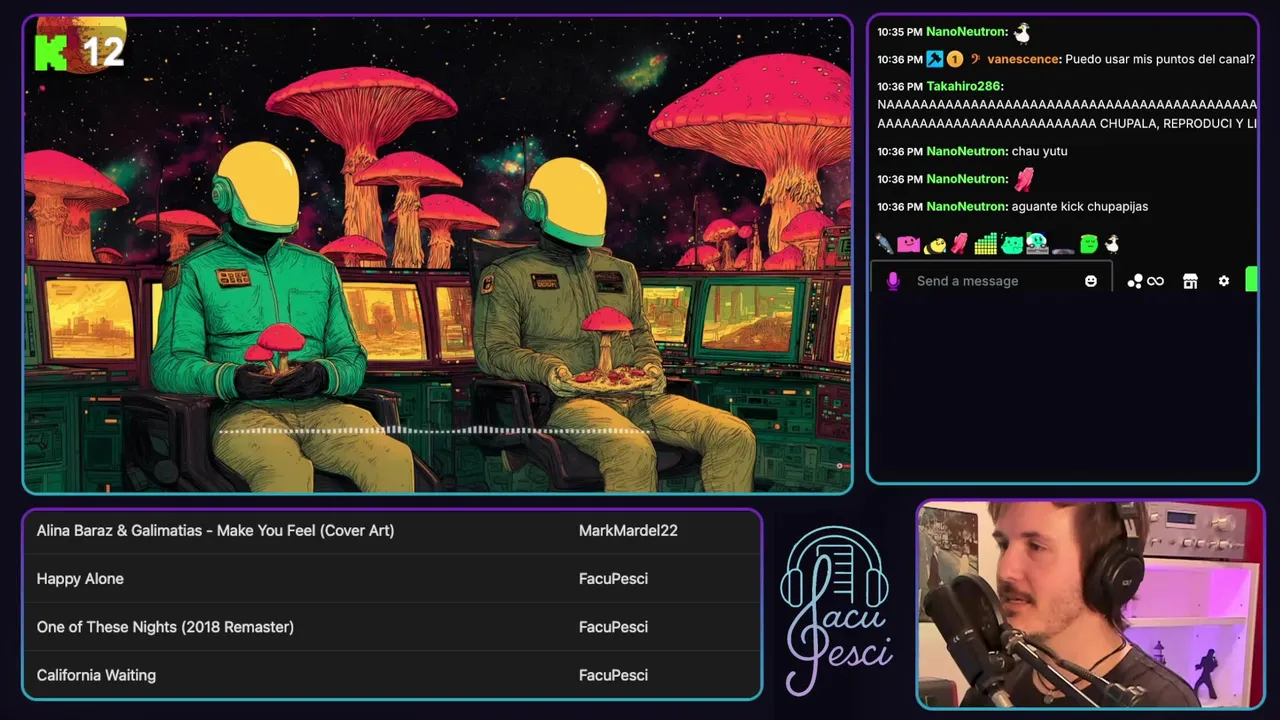Image resolution: width=1280 pixels, height=720 pixels.
Task: Click the teal cat emote
Action: point(1012,244)
